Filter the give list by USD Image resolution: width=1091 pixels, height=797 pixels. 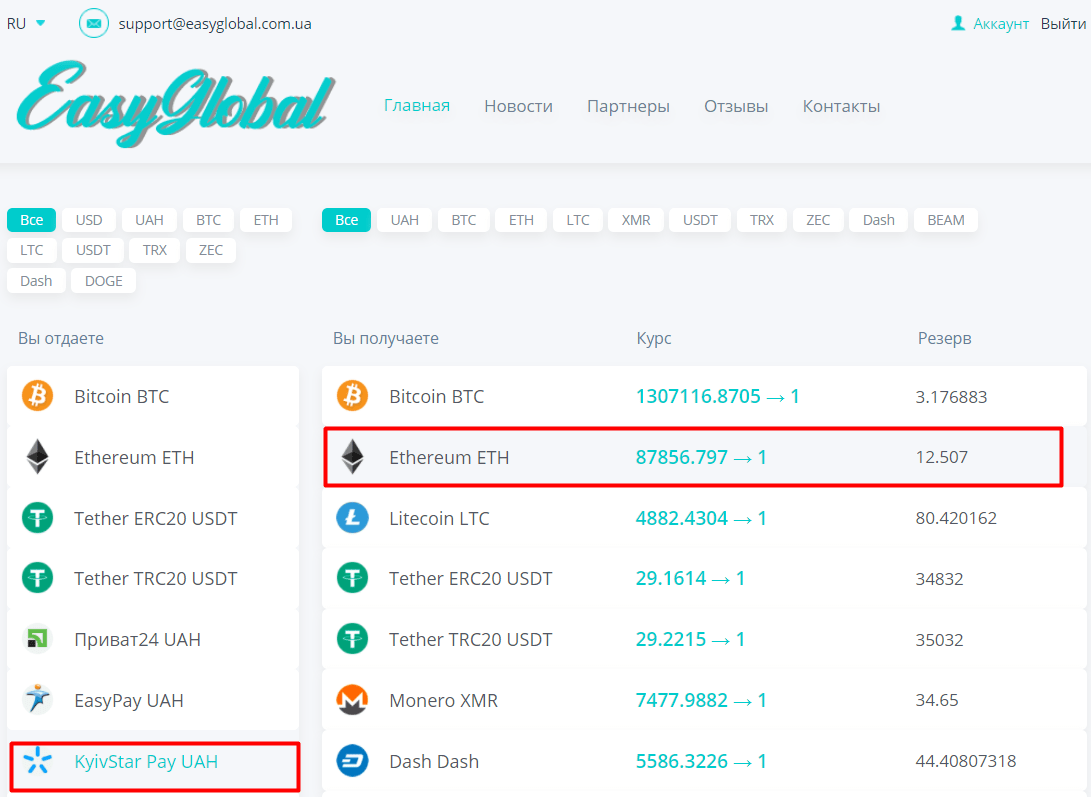click(89, 220)
